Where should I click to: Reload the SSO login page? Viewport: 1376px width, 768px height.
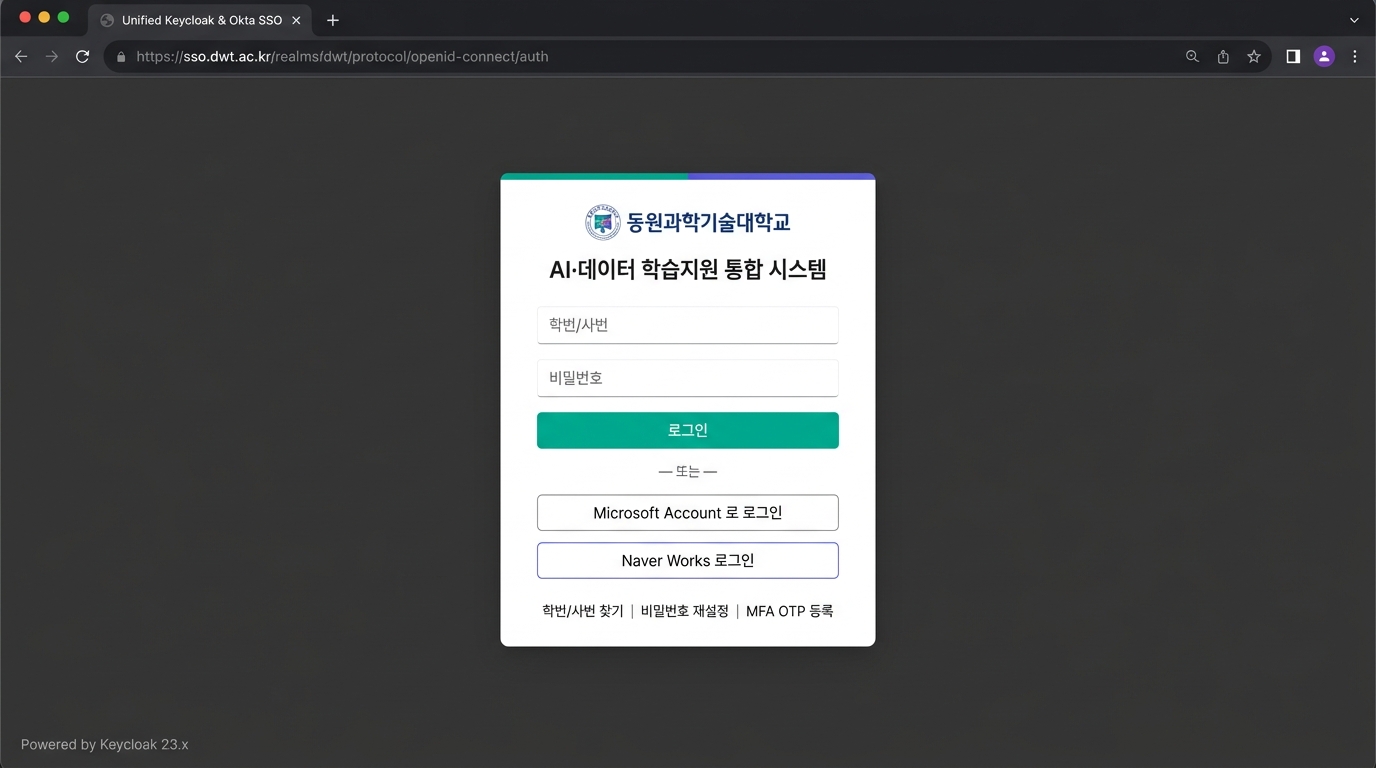click(x=83, y=57)
